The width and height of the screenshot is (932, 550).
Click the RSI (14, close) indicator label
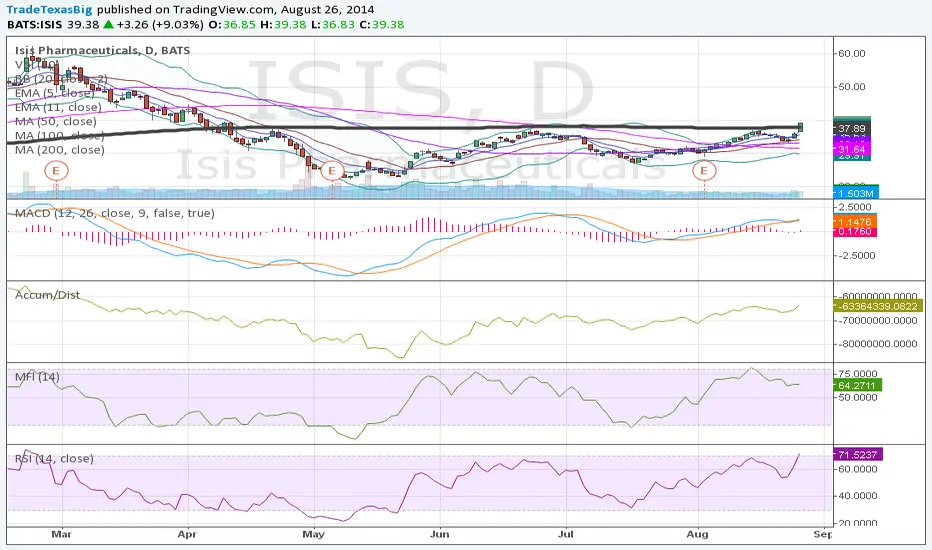click(x=54, y=458)
